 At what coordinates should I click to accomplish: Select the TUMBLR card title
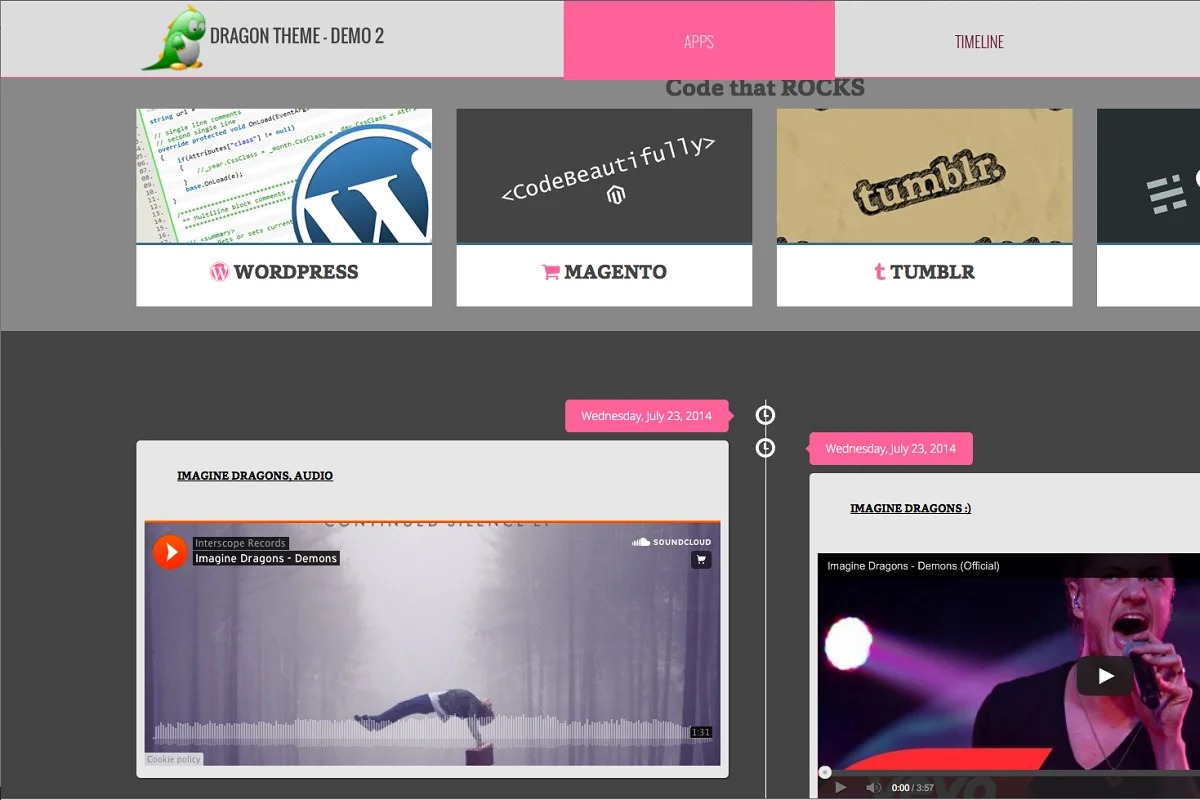coord(924,272)
